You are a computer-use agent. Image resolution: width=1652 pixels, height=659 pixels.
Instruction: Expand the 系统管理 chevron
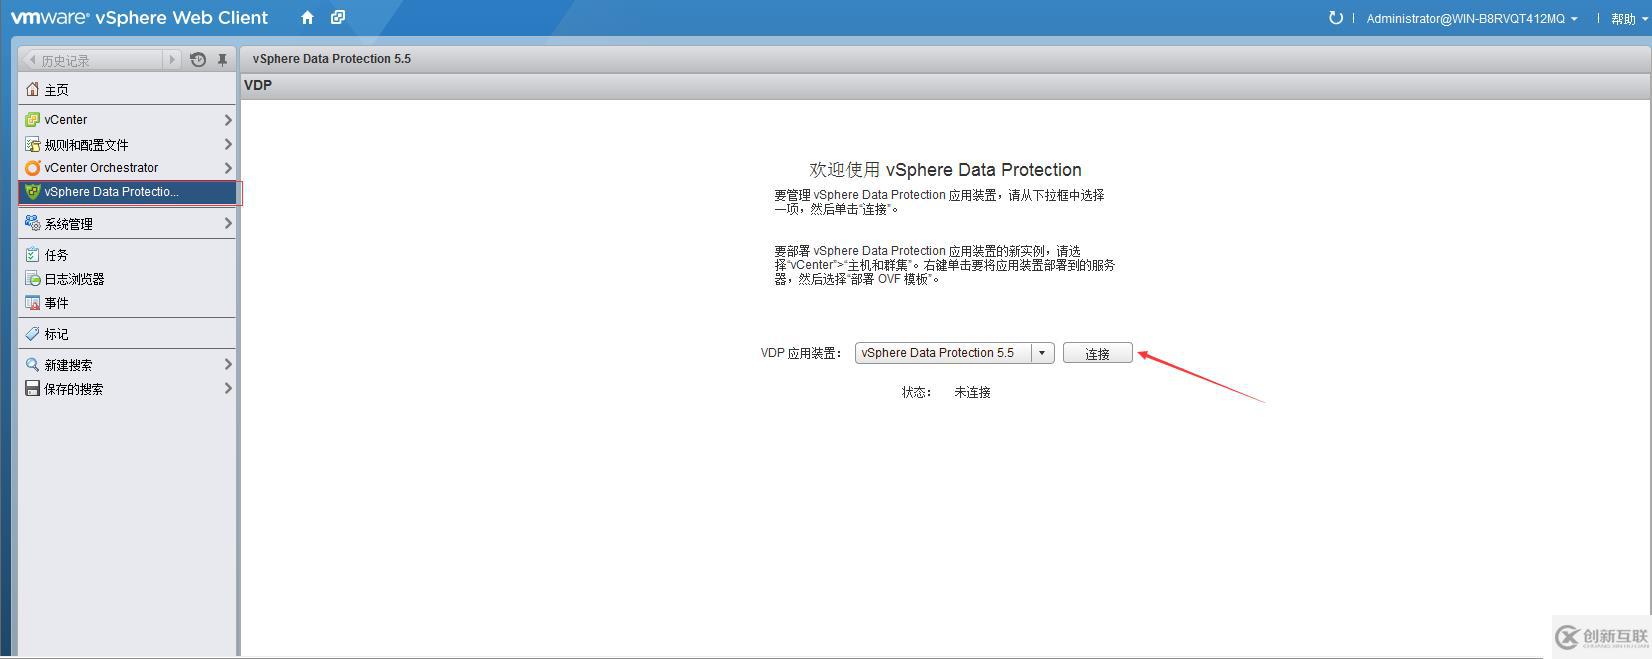tap(228, 223)
